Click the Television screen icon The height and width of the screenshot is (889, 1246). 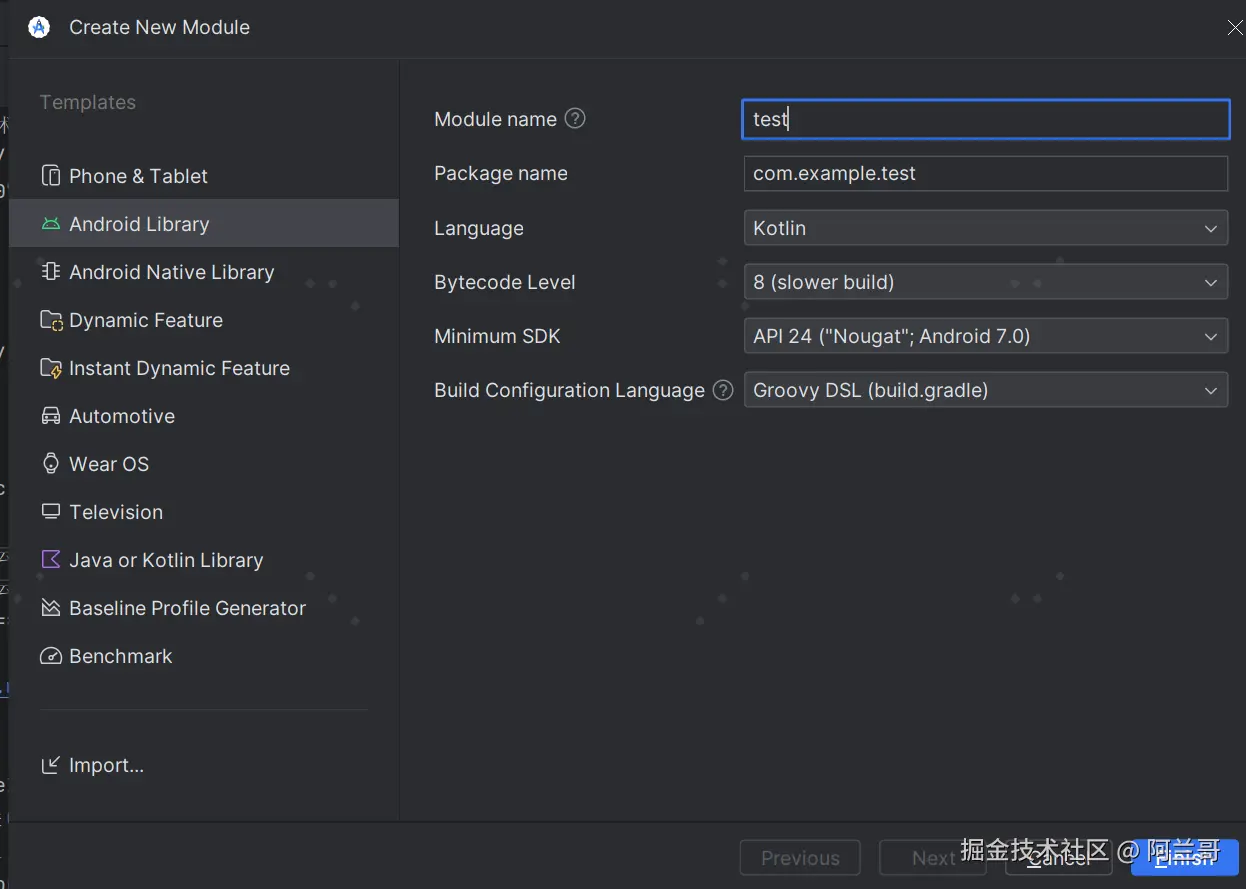point(50,512)
